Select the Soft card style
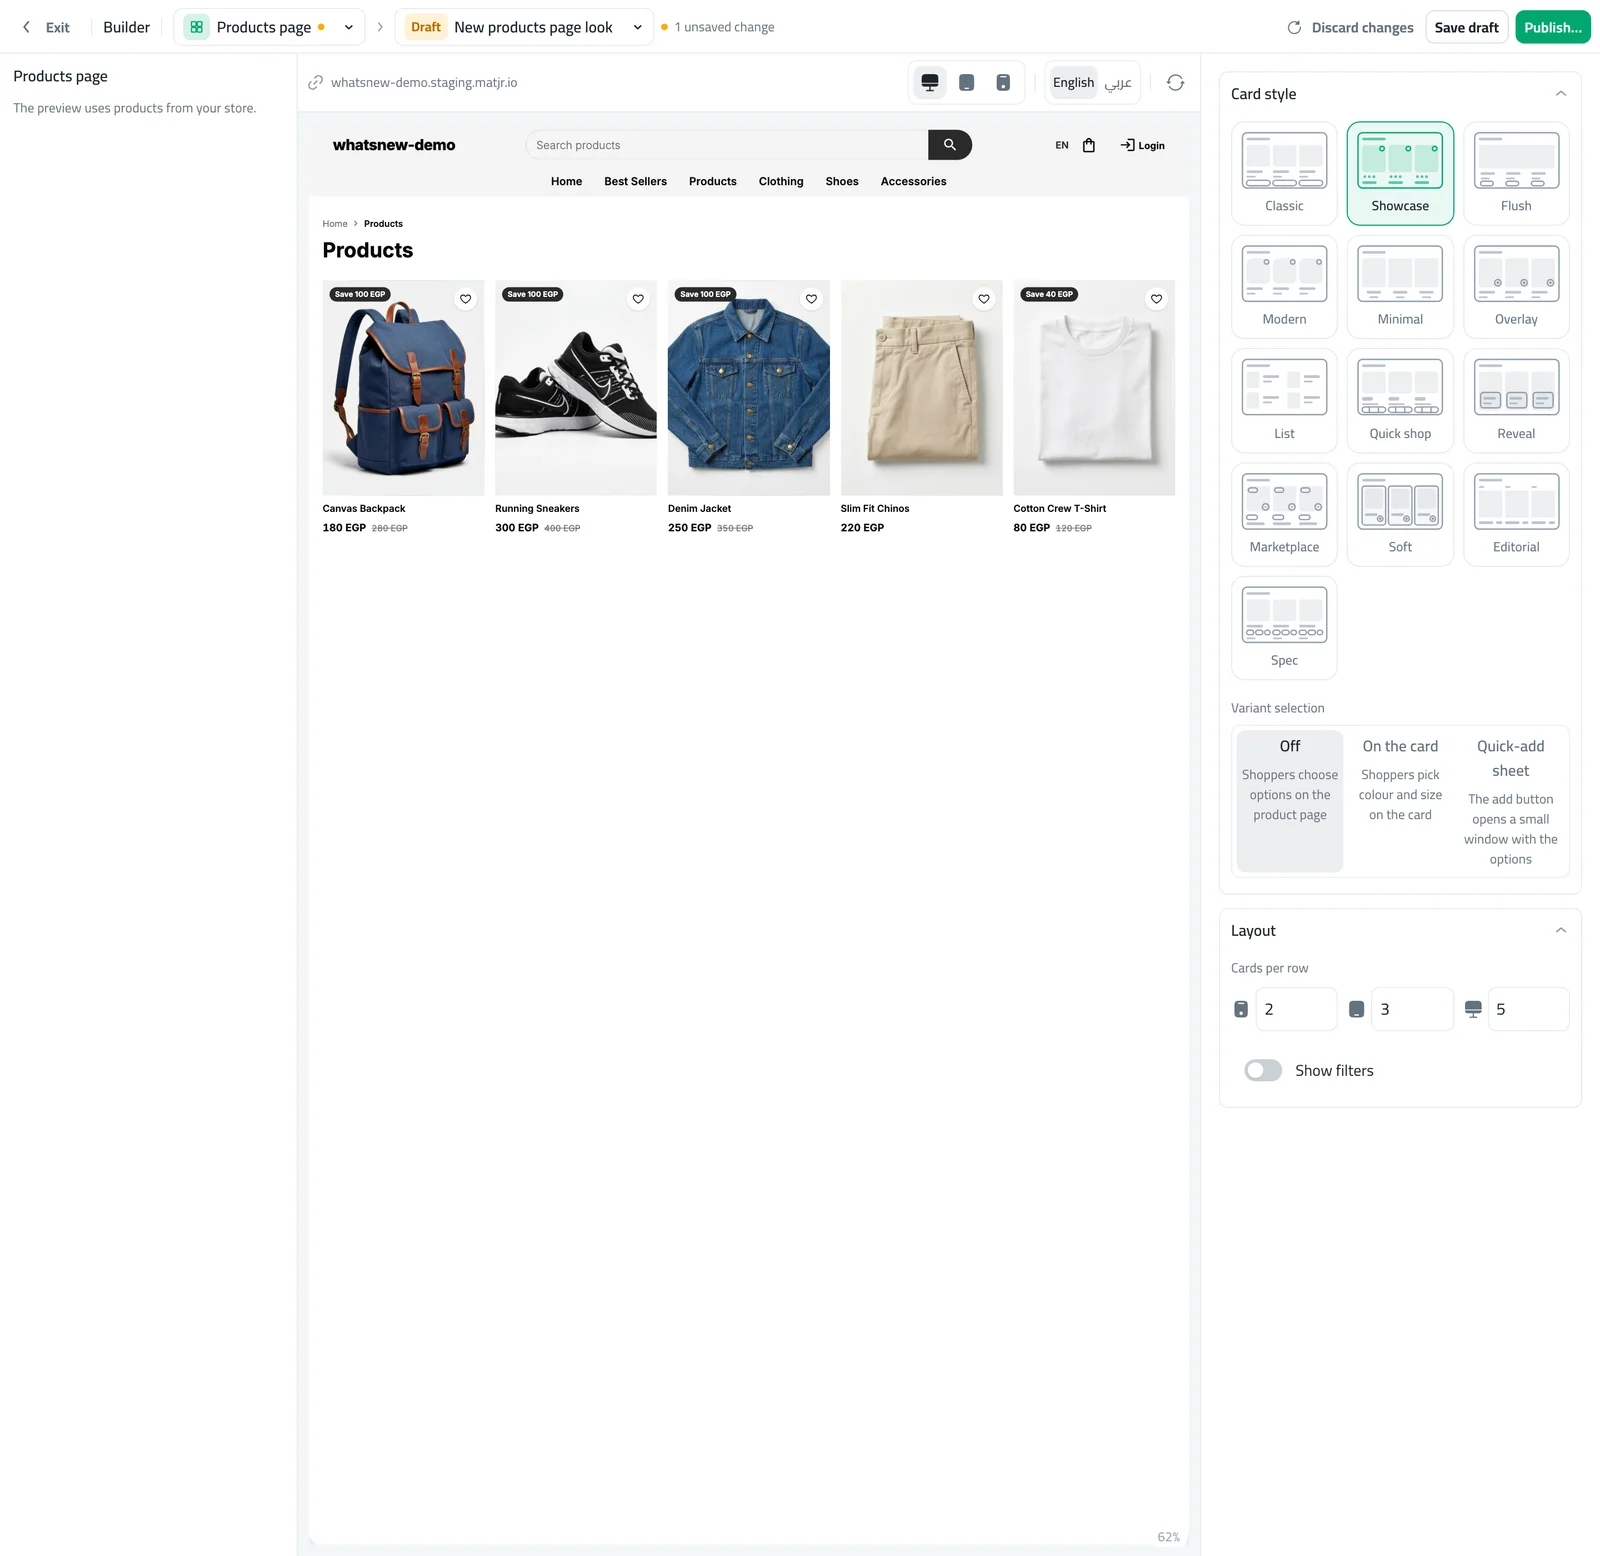The height and width of the screenshot is (1556, 1600). coord(1400,515)
